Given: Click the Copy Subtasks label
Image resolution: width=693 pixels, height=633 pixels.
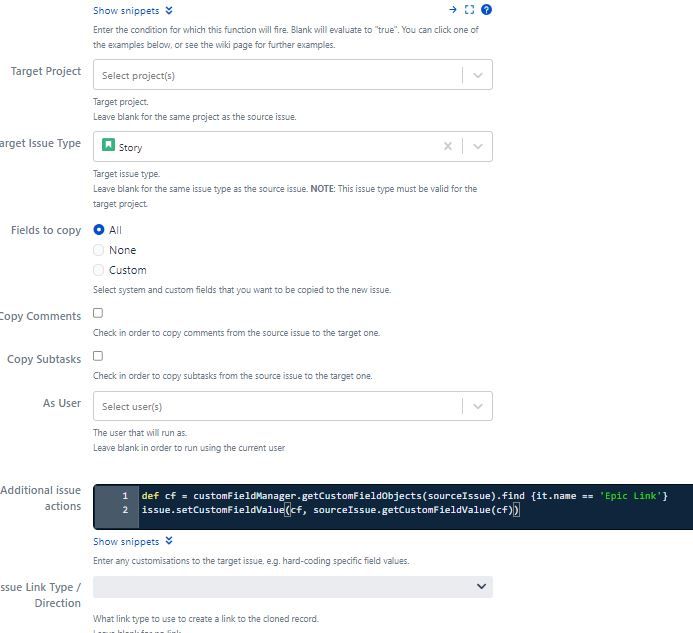Looking at the screenshot, I should [x=44, y=359].
